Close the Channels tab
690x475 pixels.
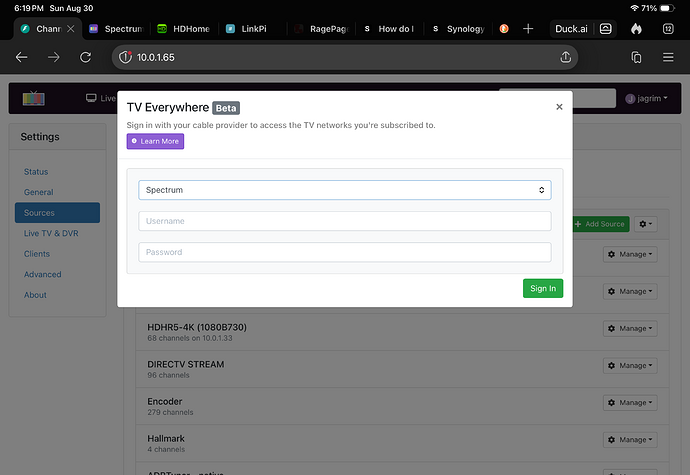click(70, 29)
